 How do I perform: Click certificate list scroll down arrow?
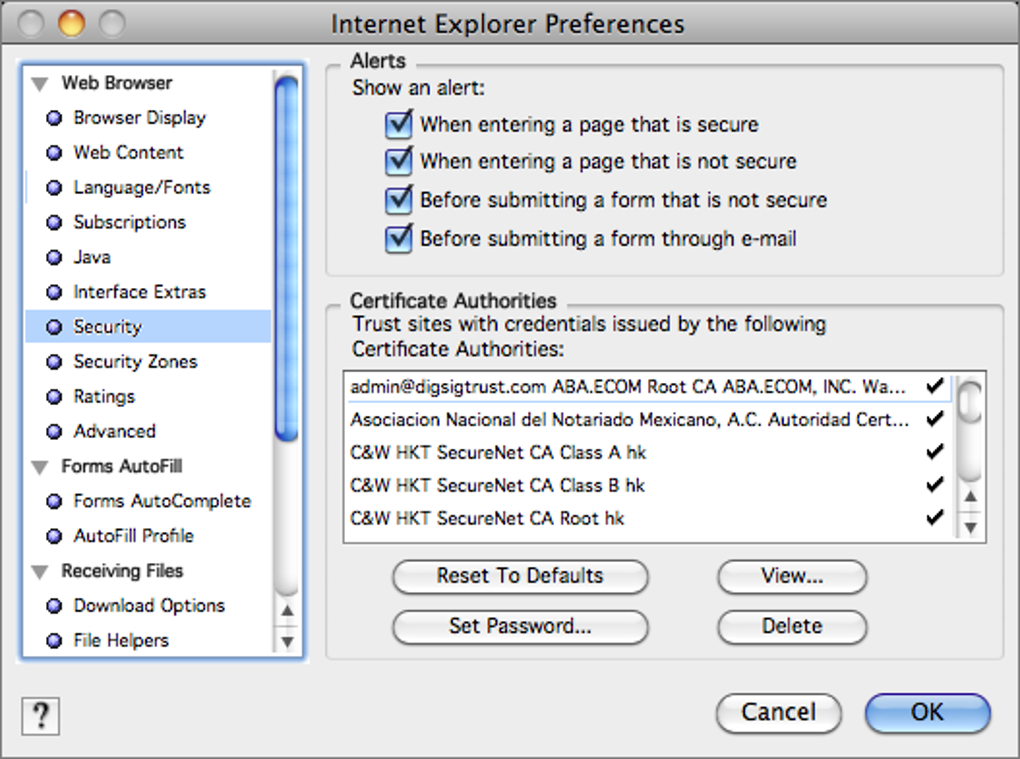(x=971, y=527)
